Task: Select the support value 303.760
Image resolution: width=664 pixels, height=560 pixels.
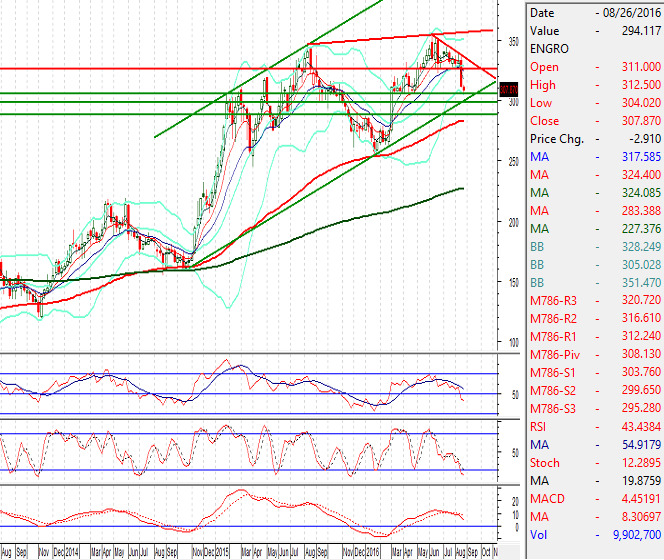Action: point(641,372)
